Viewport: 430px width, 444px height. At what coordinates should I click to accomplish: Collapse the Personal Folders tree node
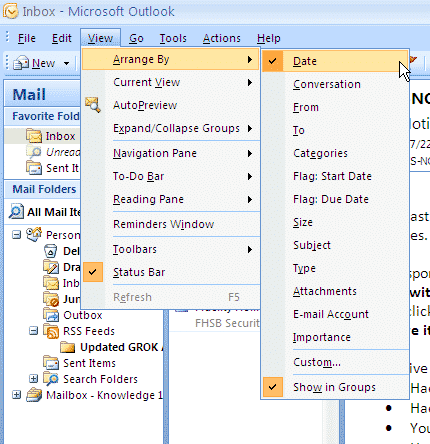tap(16, 235)
